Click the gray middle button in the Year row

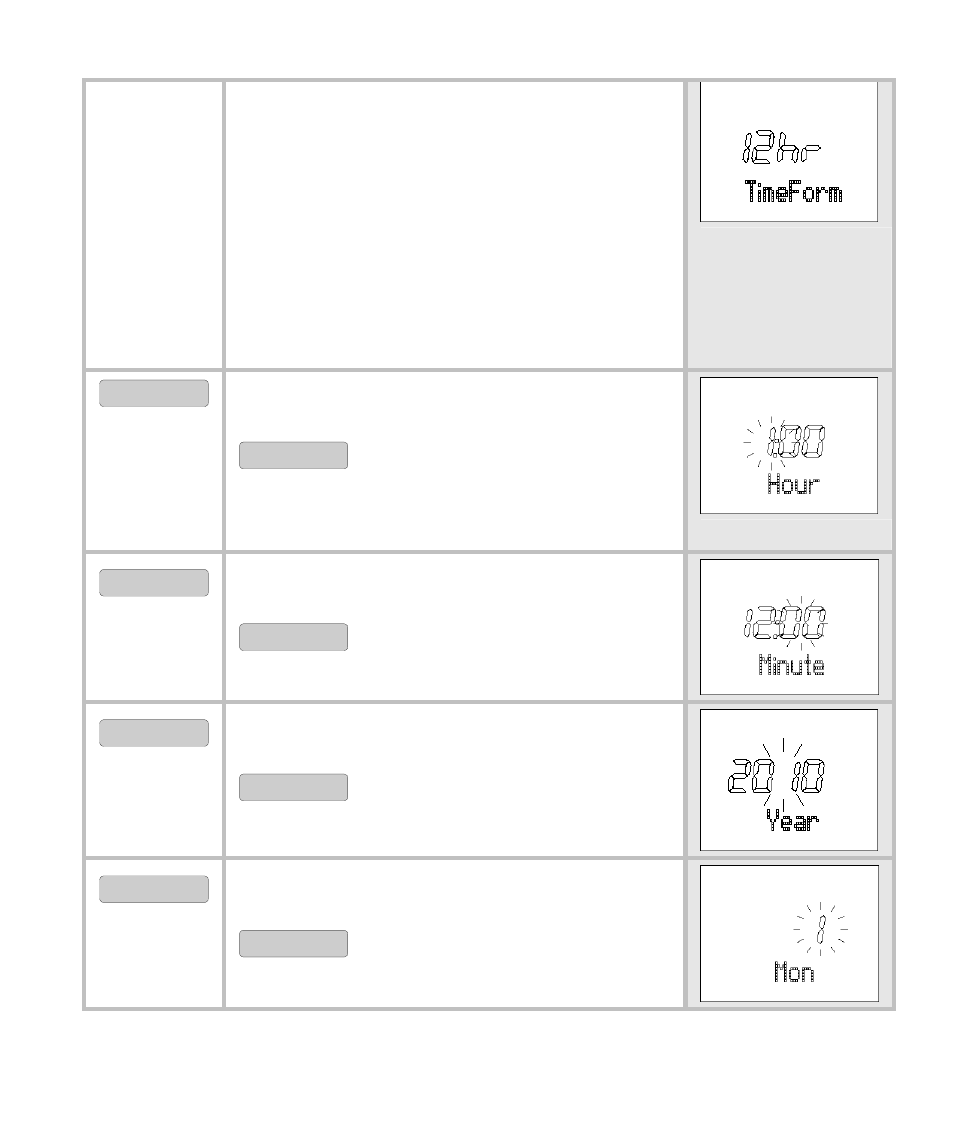tap(293, 787)
